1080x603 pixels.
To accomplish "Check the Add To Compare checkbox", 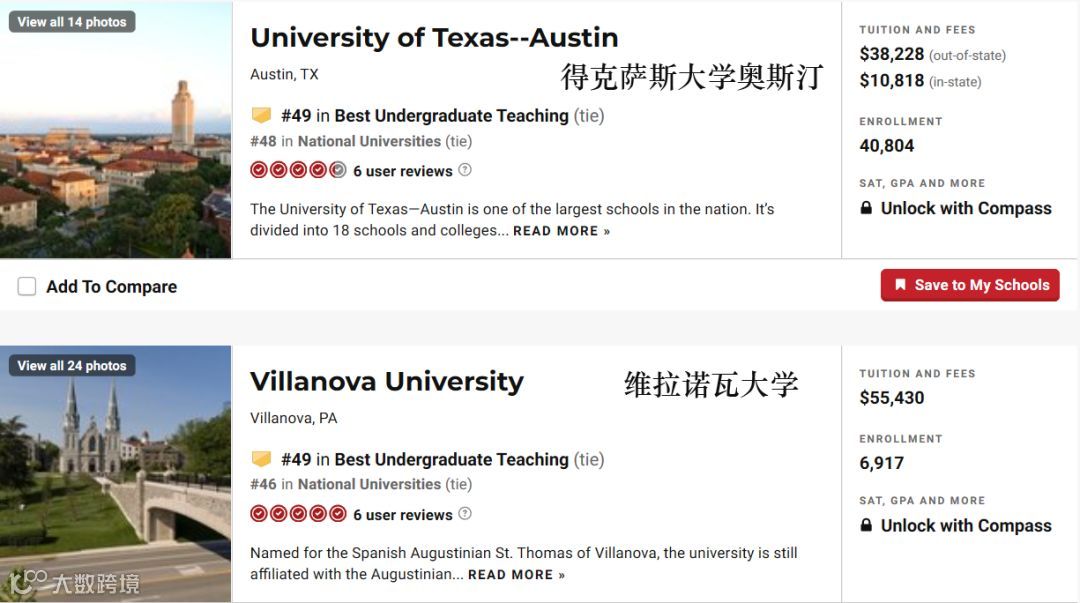I will pyautogui.click(x=27, y=286).
